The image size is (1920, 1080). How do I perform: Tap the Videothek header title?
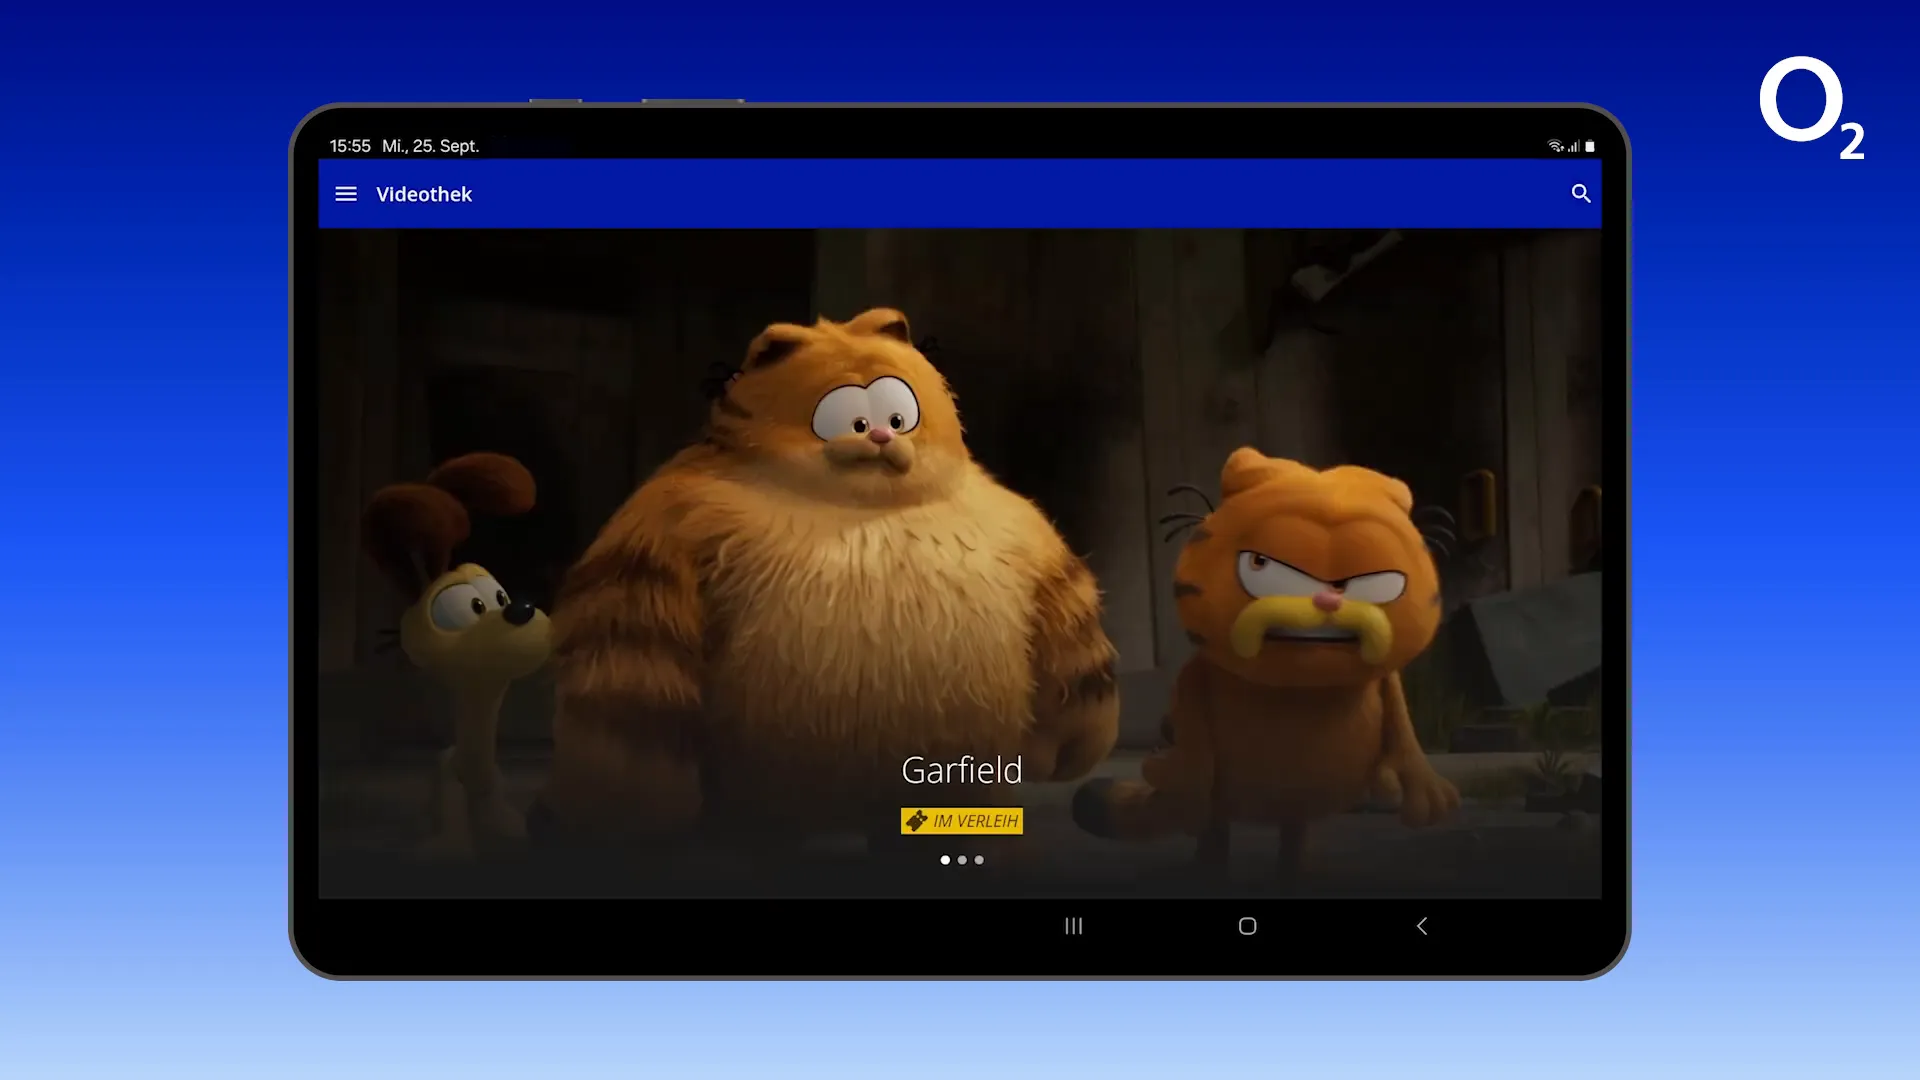click(x=424, y=194)
